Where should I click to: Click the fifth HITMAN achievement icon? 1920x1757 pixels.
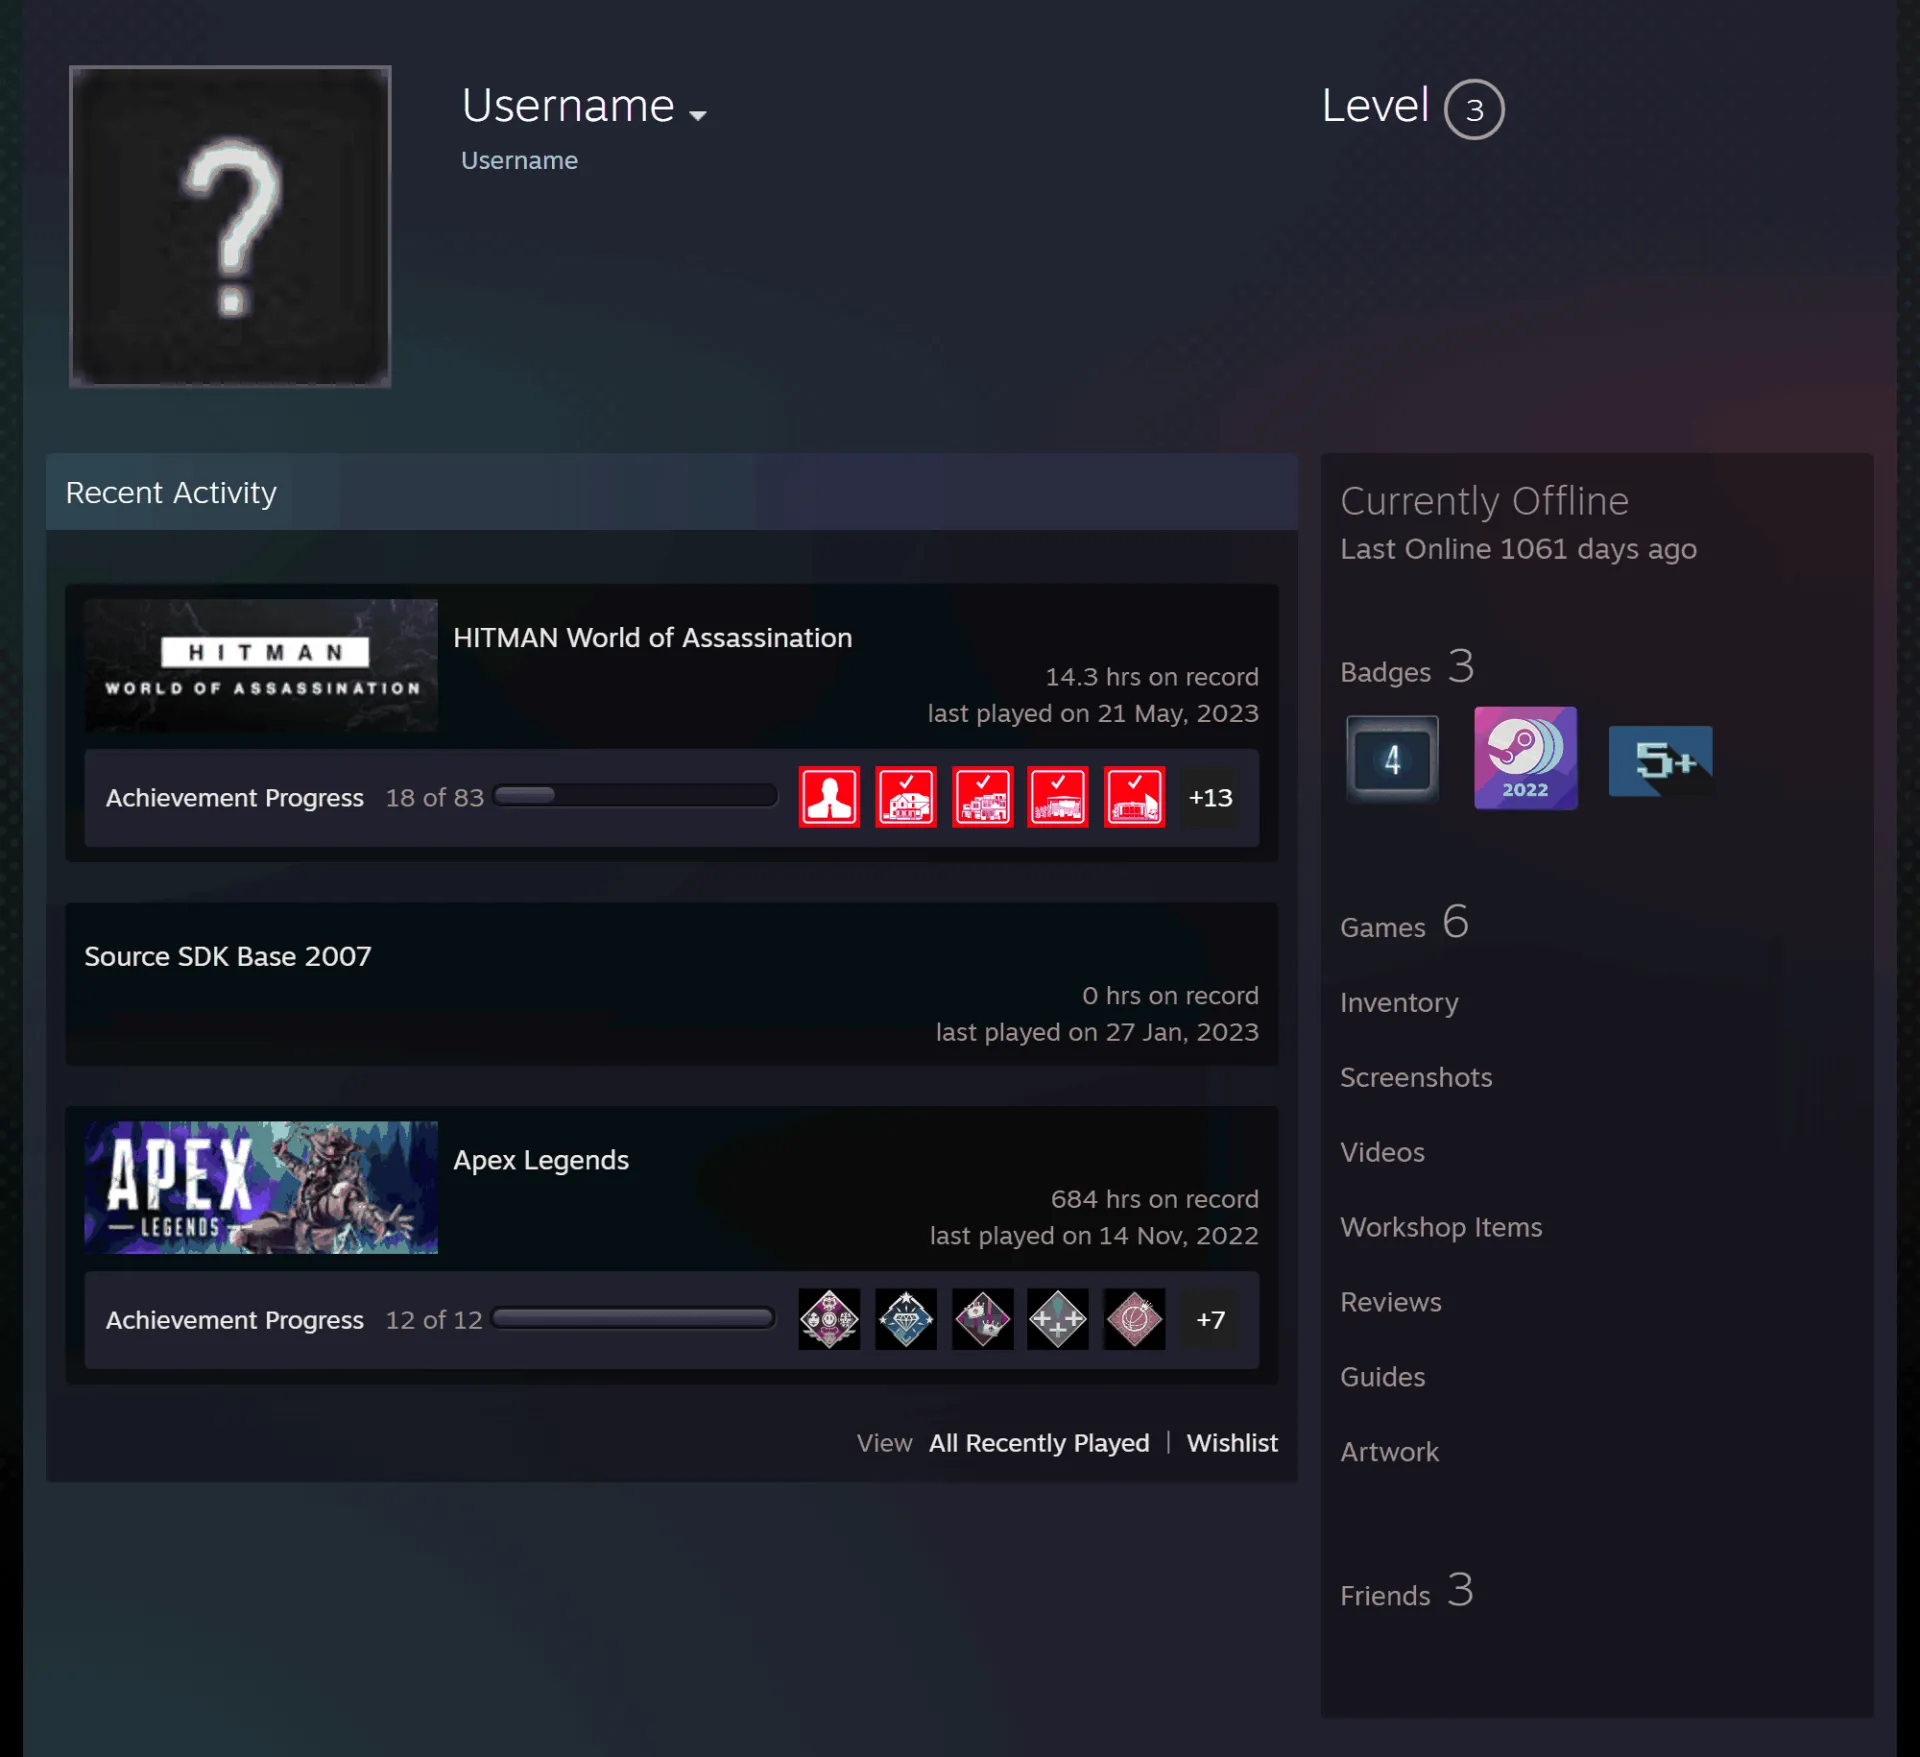pos(1135,797)
